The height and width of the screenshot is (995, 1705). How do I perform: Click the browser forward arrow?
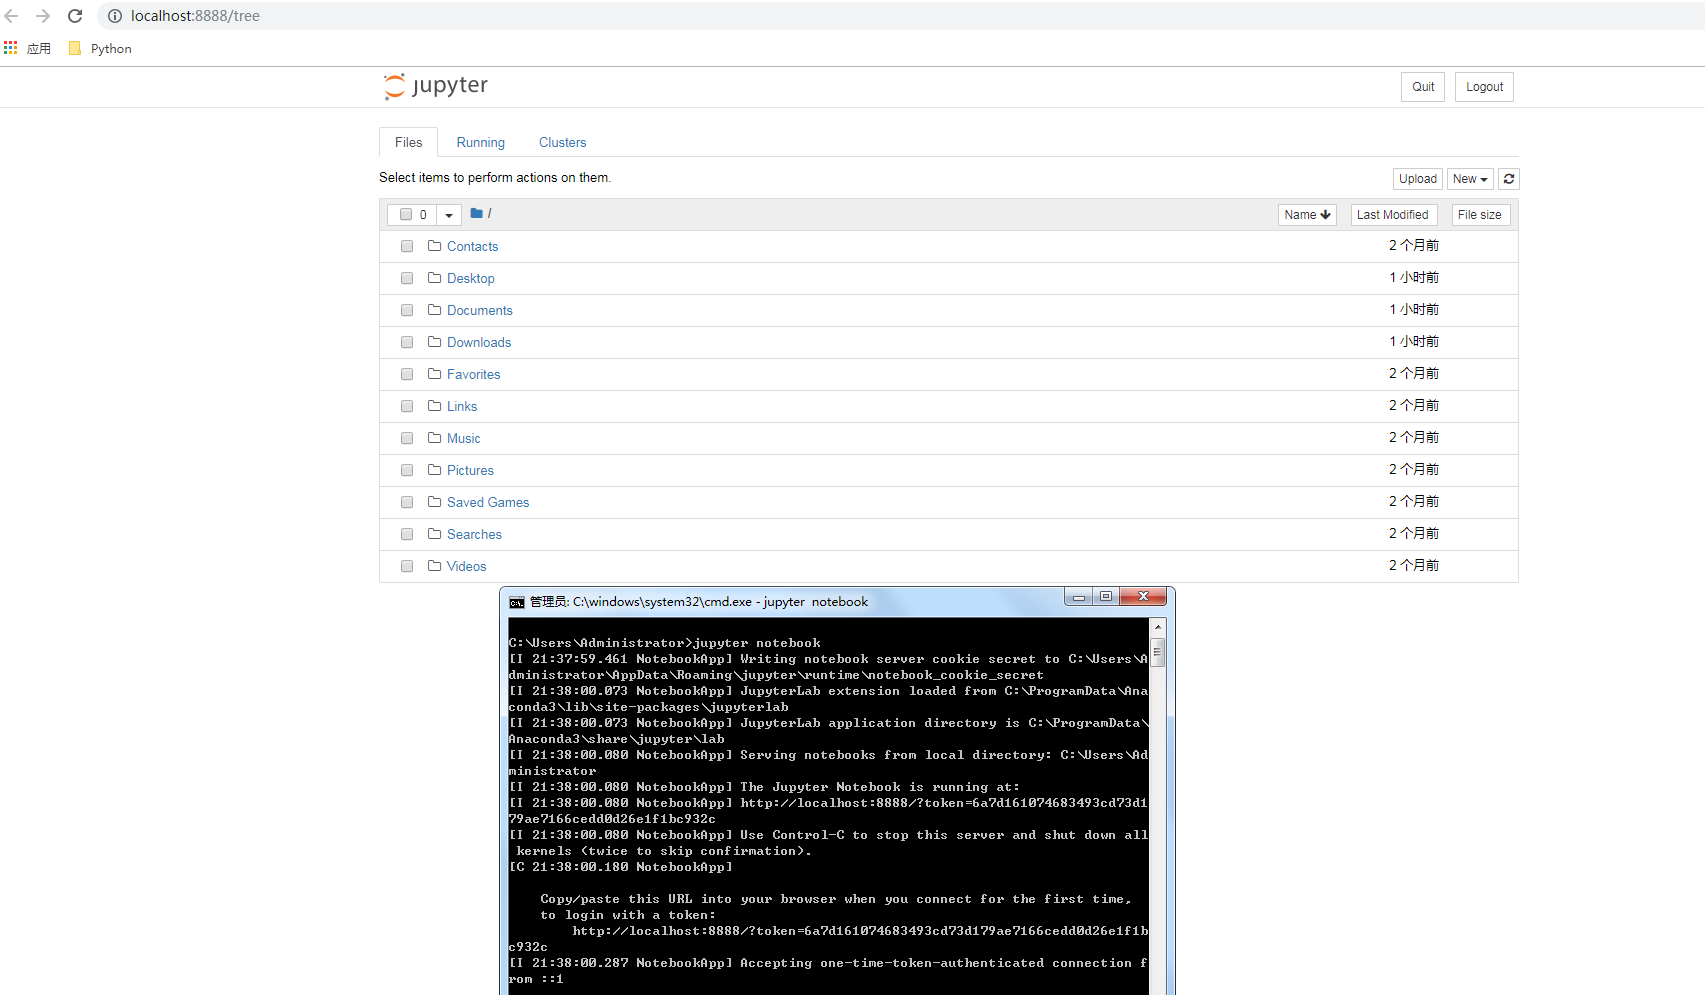click(x=43, y=16)
